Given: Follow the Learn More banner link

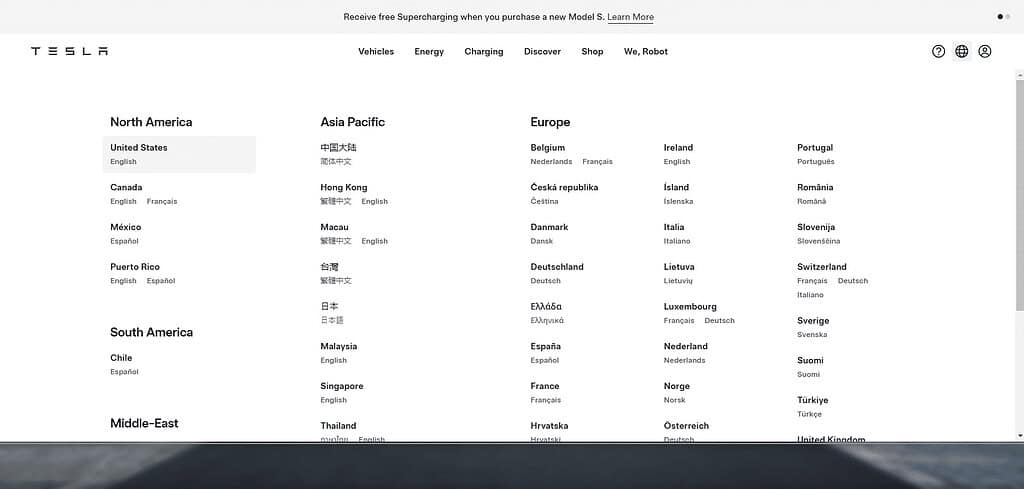Looking at the screenshot, I should (x=630, y=17).
